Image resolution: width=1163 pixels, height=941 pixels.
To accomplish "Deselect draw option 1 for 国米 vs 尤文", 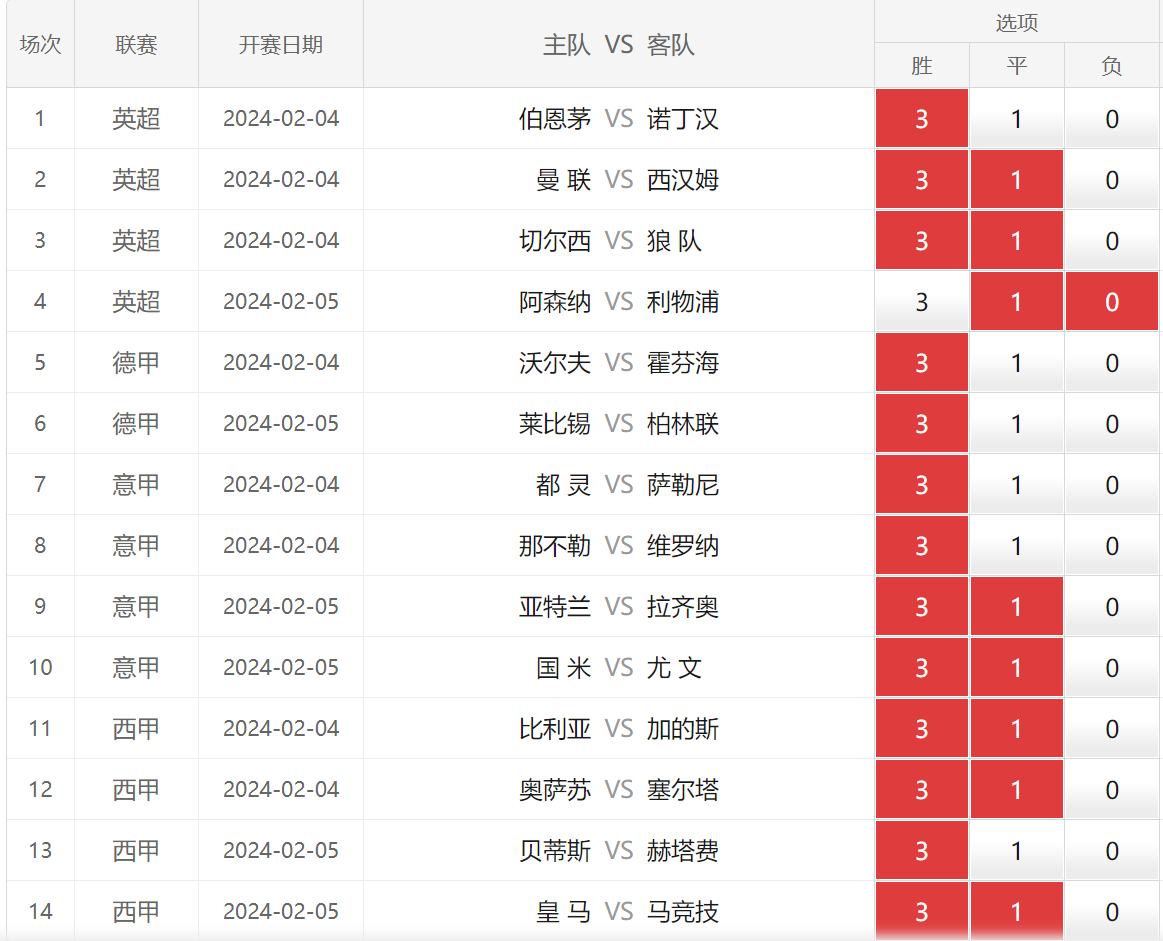I will (x=1016, y=667).
